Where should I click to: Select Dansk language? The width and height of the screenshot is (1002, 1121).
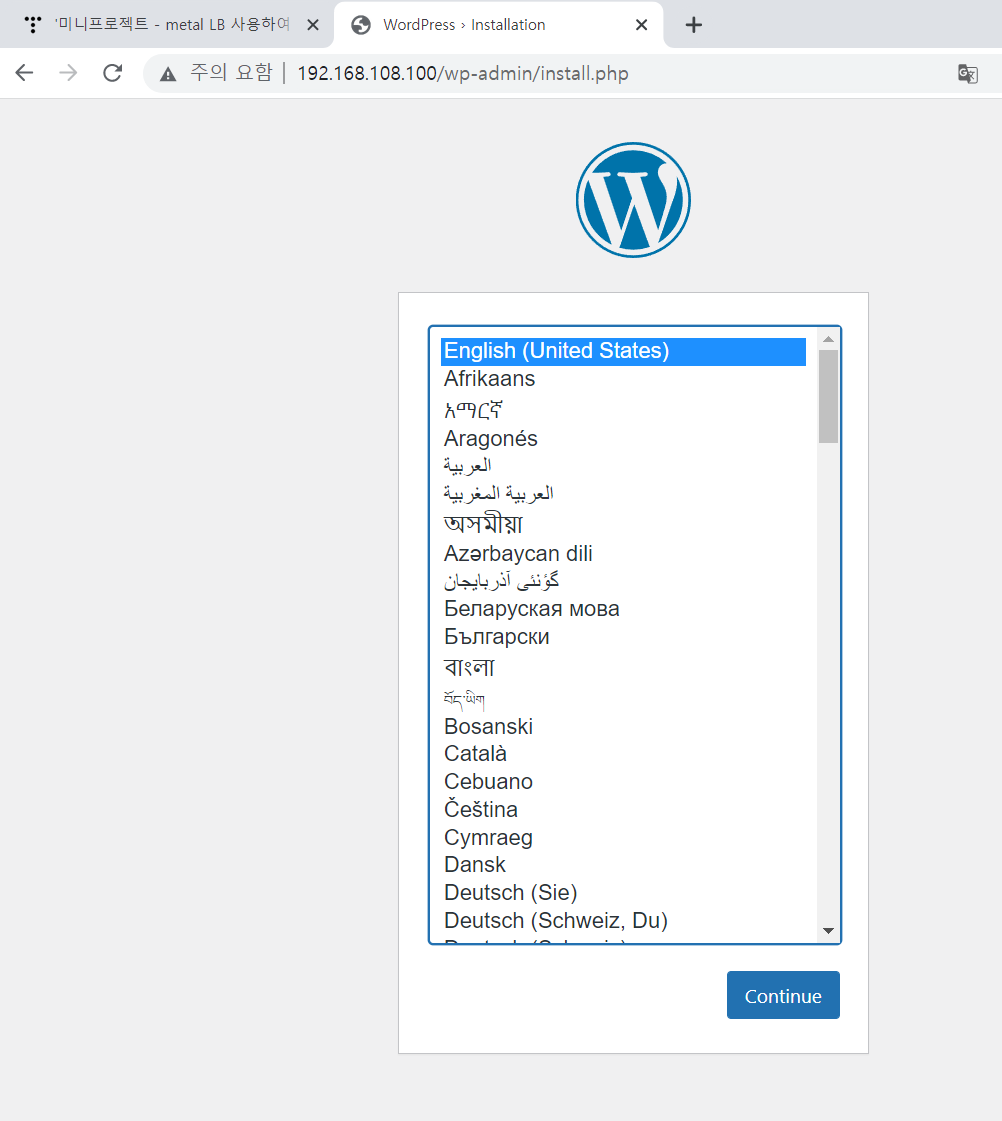(x=623, y=864)
